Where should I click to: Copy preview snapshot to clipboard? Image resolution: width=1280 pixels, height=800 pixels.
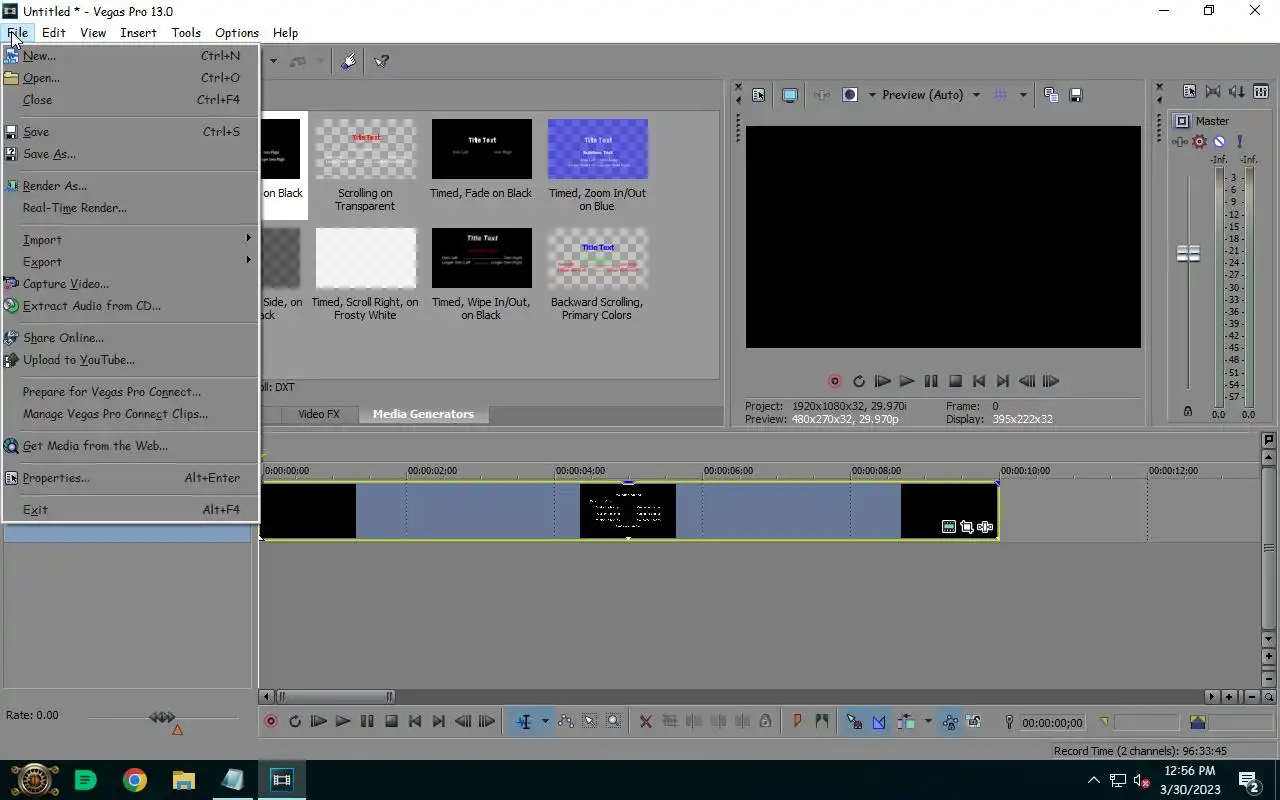(x=1051, y=95)
